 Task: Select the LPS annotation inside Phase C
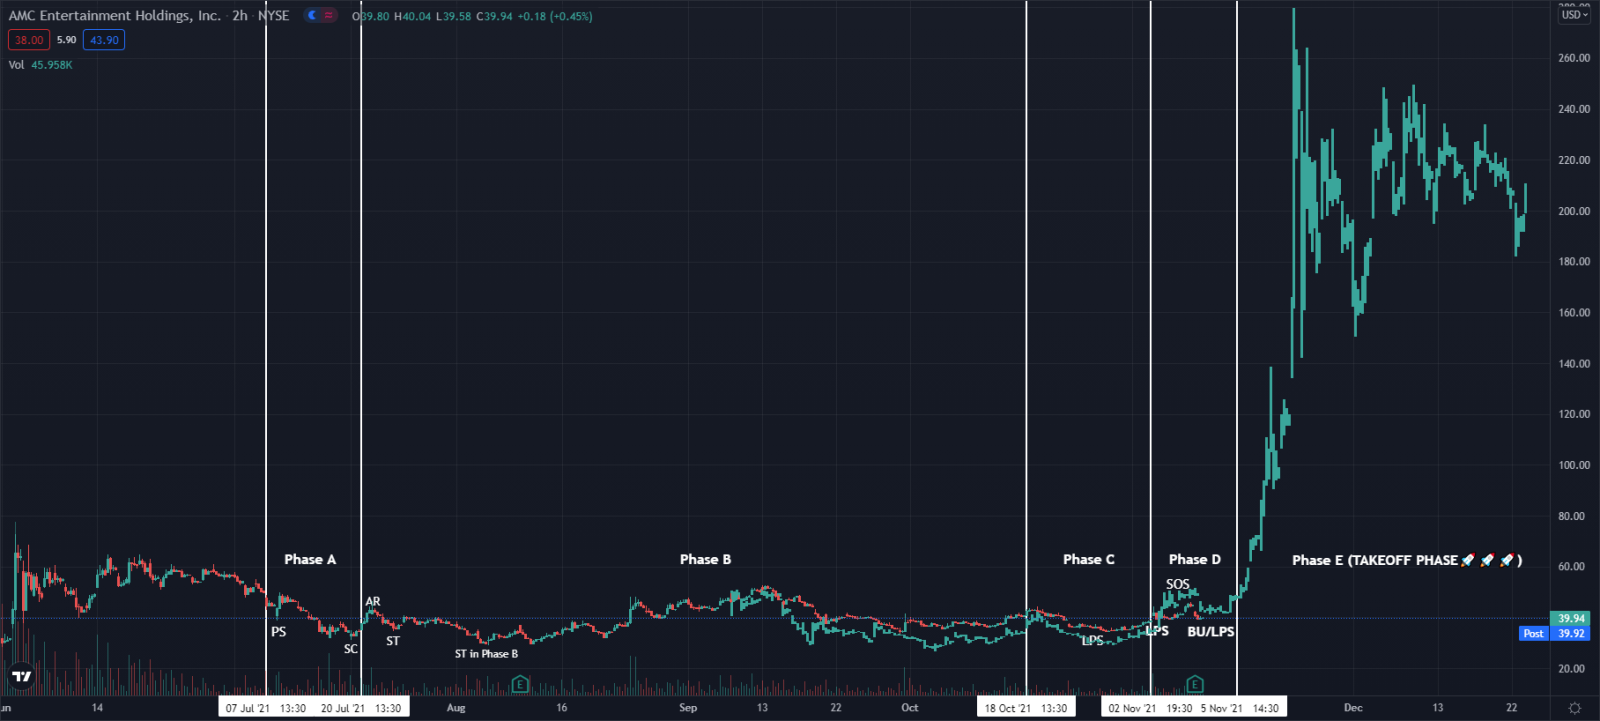pyautogui.click(x=1093, y=641)
